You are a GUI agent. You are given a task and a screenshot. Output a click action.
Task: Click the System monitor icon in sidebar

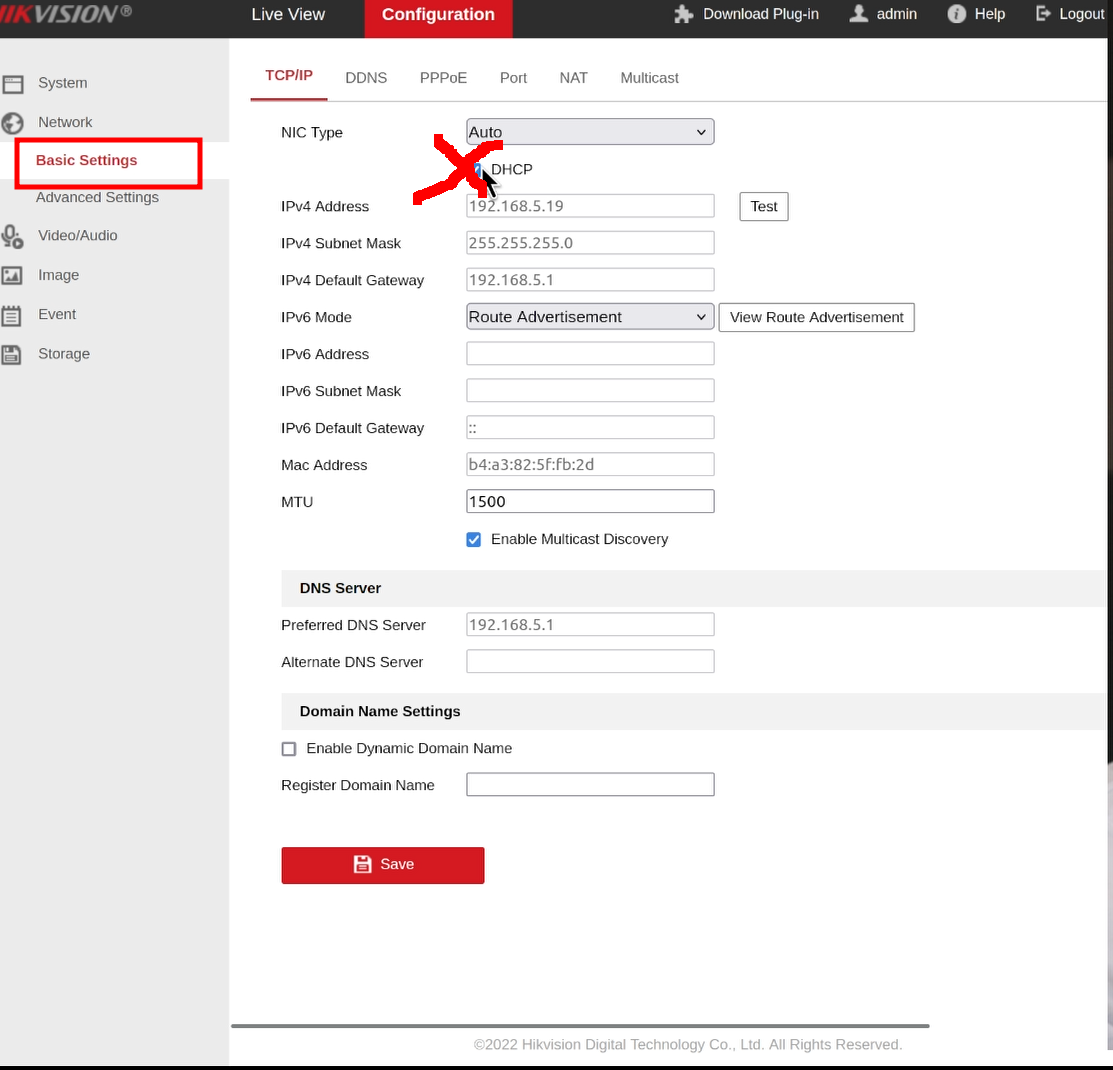[x=13, y=84]
